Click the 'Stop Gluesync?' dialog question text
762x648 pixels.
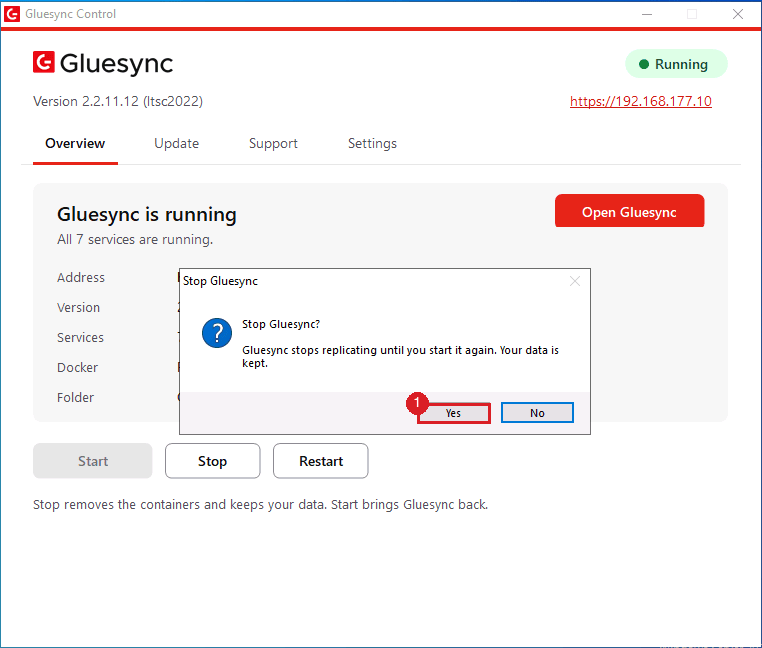281,324
